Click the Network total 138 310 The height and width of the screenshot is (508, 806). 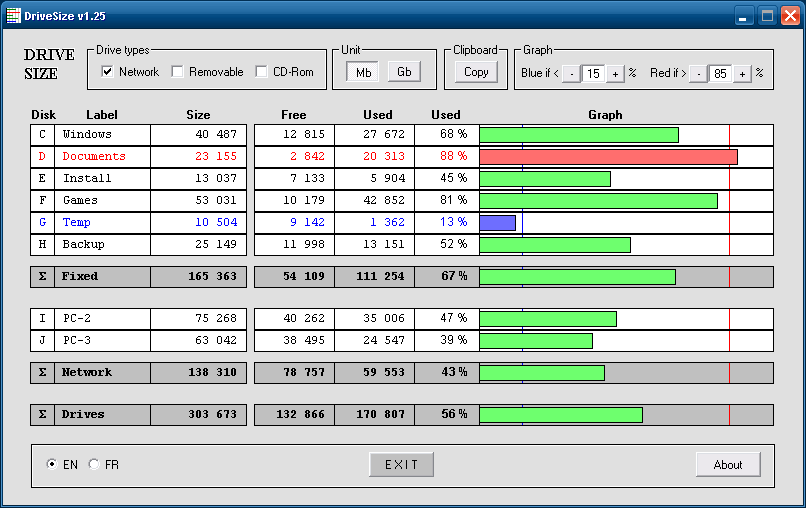click(x=212, y=373)
